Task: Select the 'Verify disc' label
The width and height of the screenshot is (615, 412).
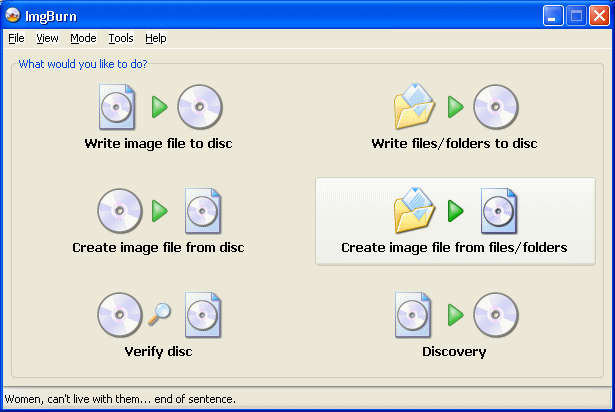Action: pyautogui.click(x=158, y=352)
